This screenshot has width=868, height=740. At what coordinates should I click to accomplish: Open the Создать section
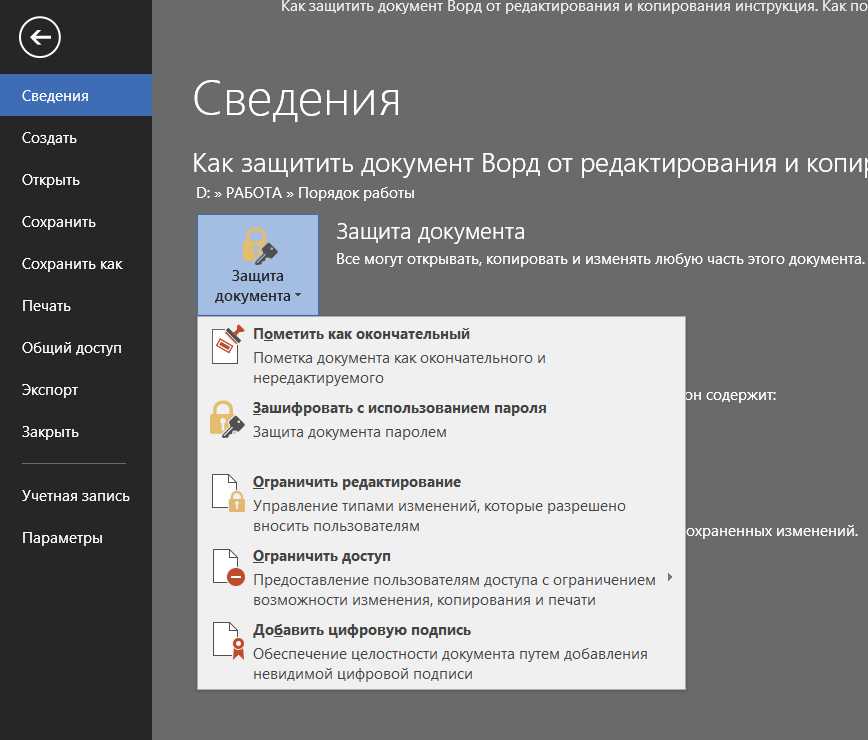pos(76,137)
